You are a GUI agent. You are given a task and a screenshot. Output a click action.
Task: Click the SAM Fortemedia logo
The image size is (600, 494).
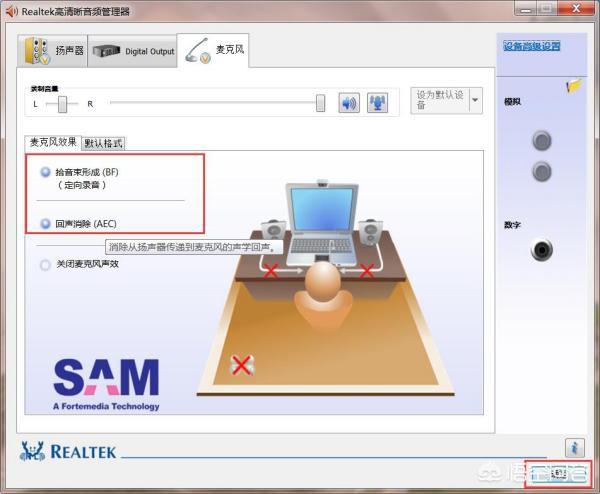[x=106, y=385]
